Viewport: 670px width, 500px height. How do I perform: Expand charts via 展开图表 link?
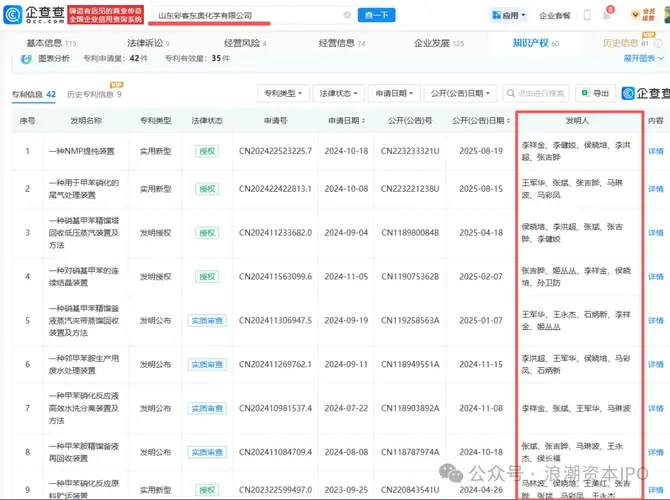(x=643, y=58)
